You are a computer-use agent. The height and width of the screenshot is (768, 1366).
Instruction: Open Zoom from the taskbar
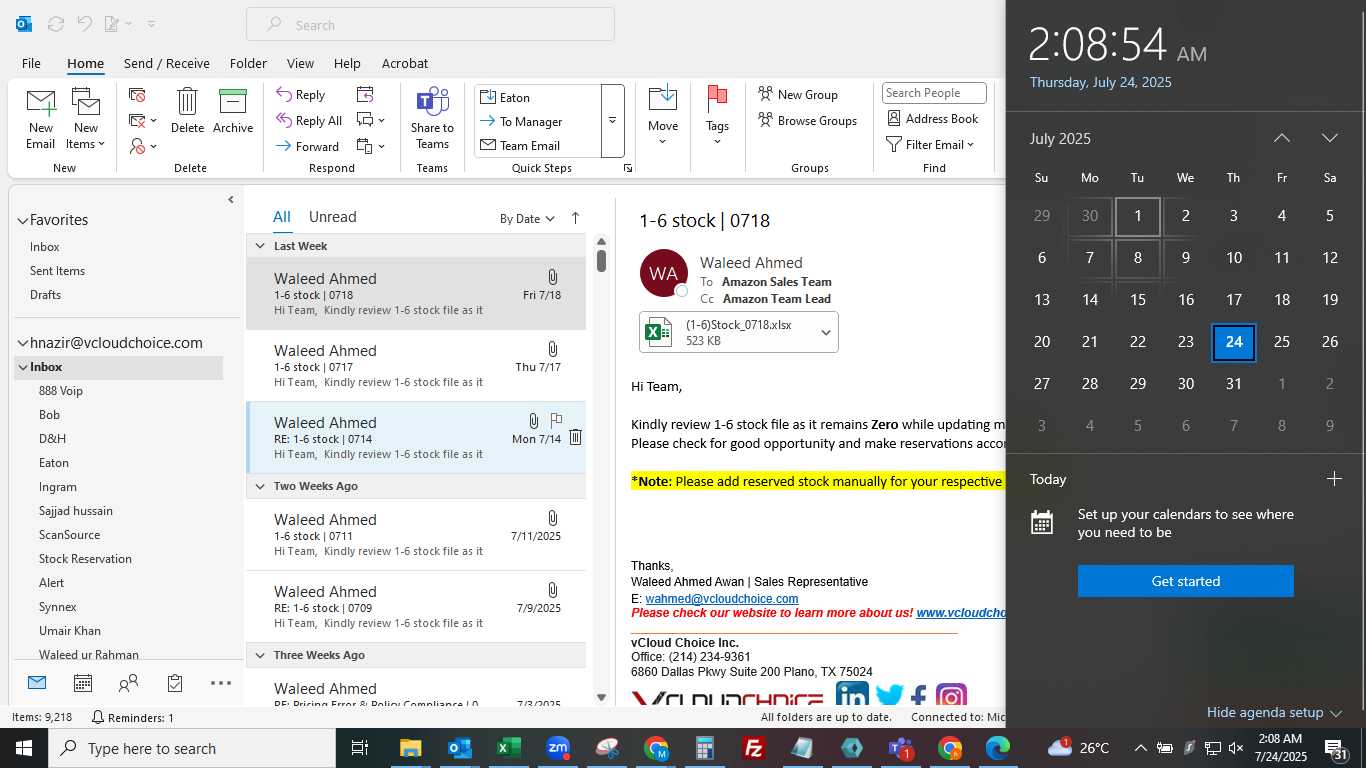coord(558,748)
